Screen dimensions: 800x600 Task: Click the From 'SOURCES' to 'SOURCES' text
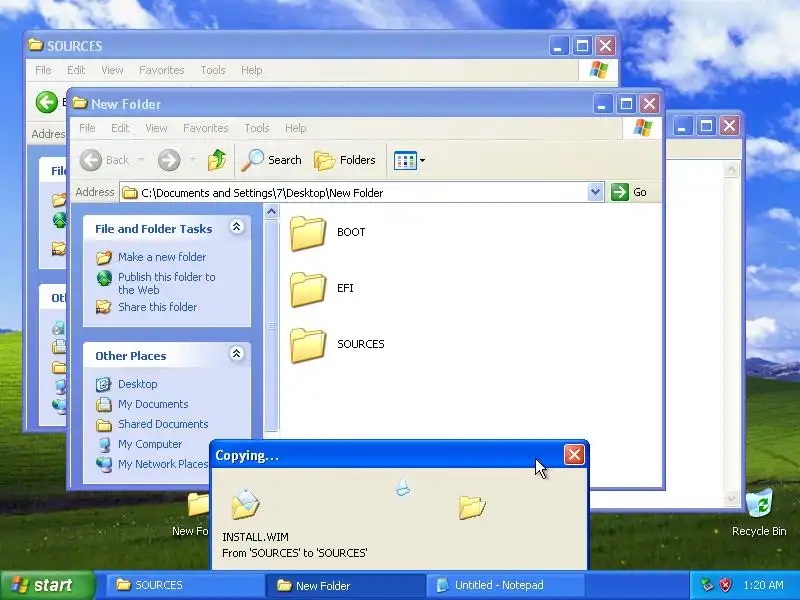coord(295,553)
